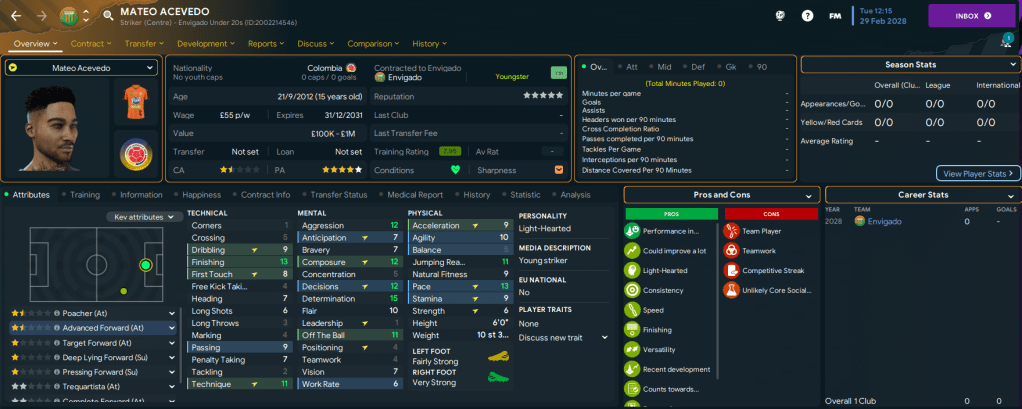The width and height of the screenshot is (1022, 409).
Task: Select the Gk stats radio option
Action: tap(725, 66)
